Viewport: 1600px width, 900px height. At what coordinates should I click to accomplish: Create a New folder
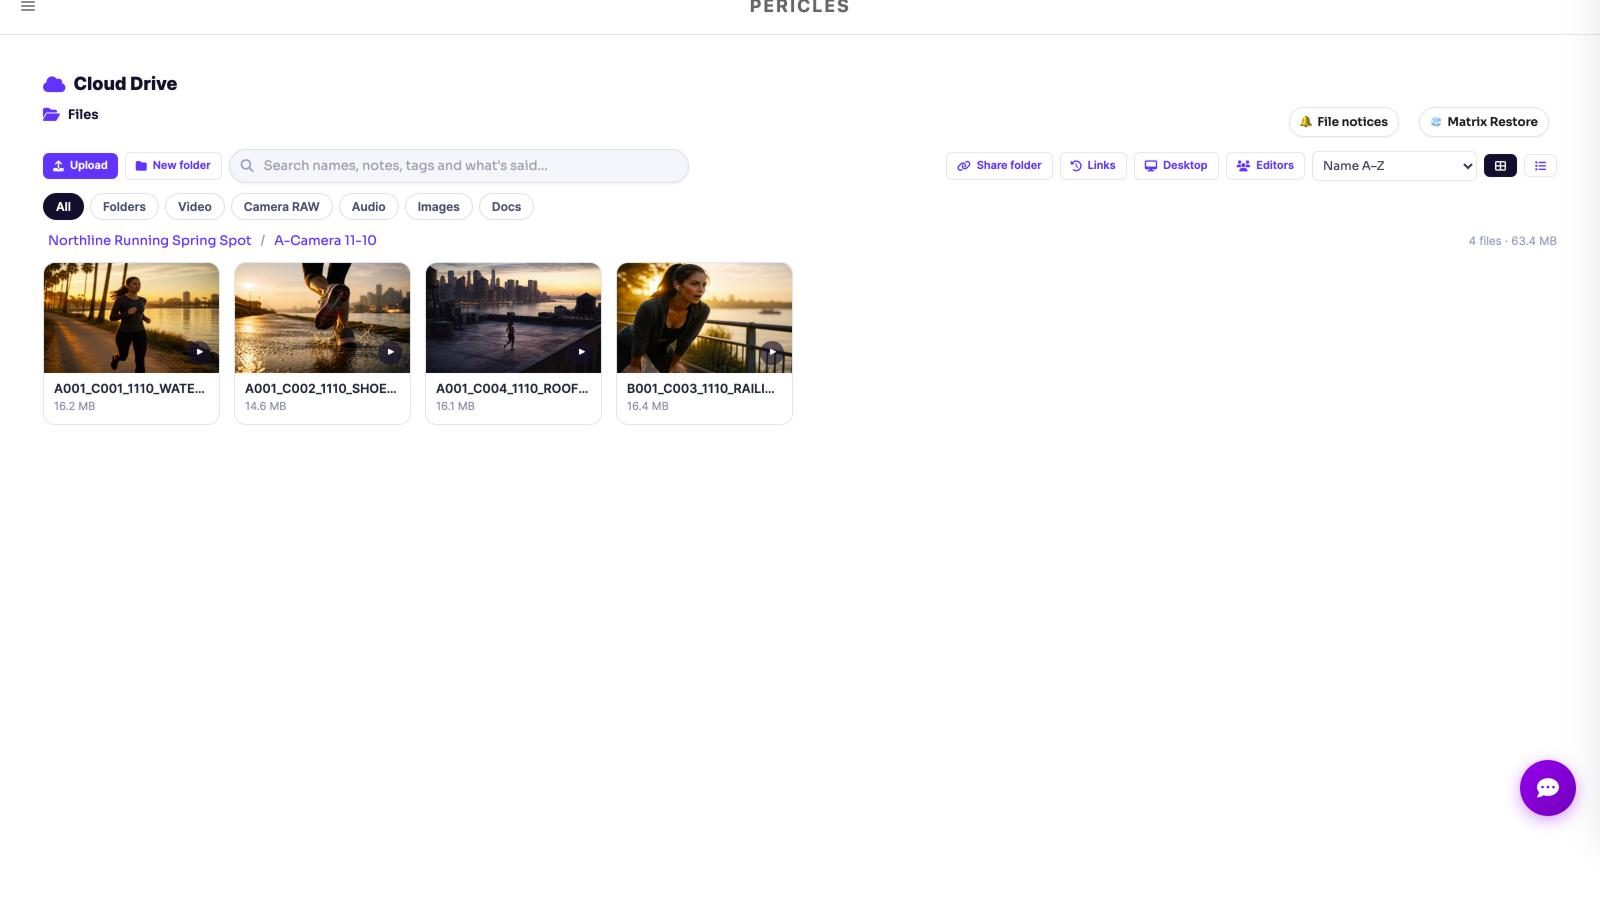coord(173,166)
